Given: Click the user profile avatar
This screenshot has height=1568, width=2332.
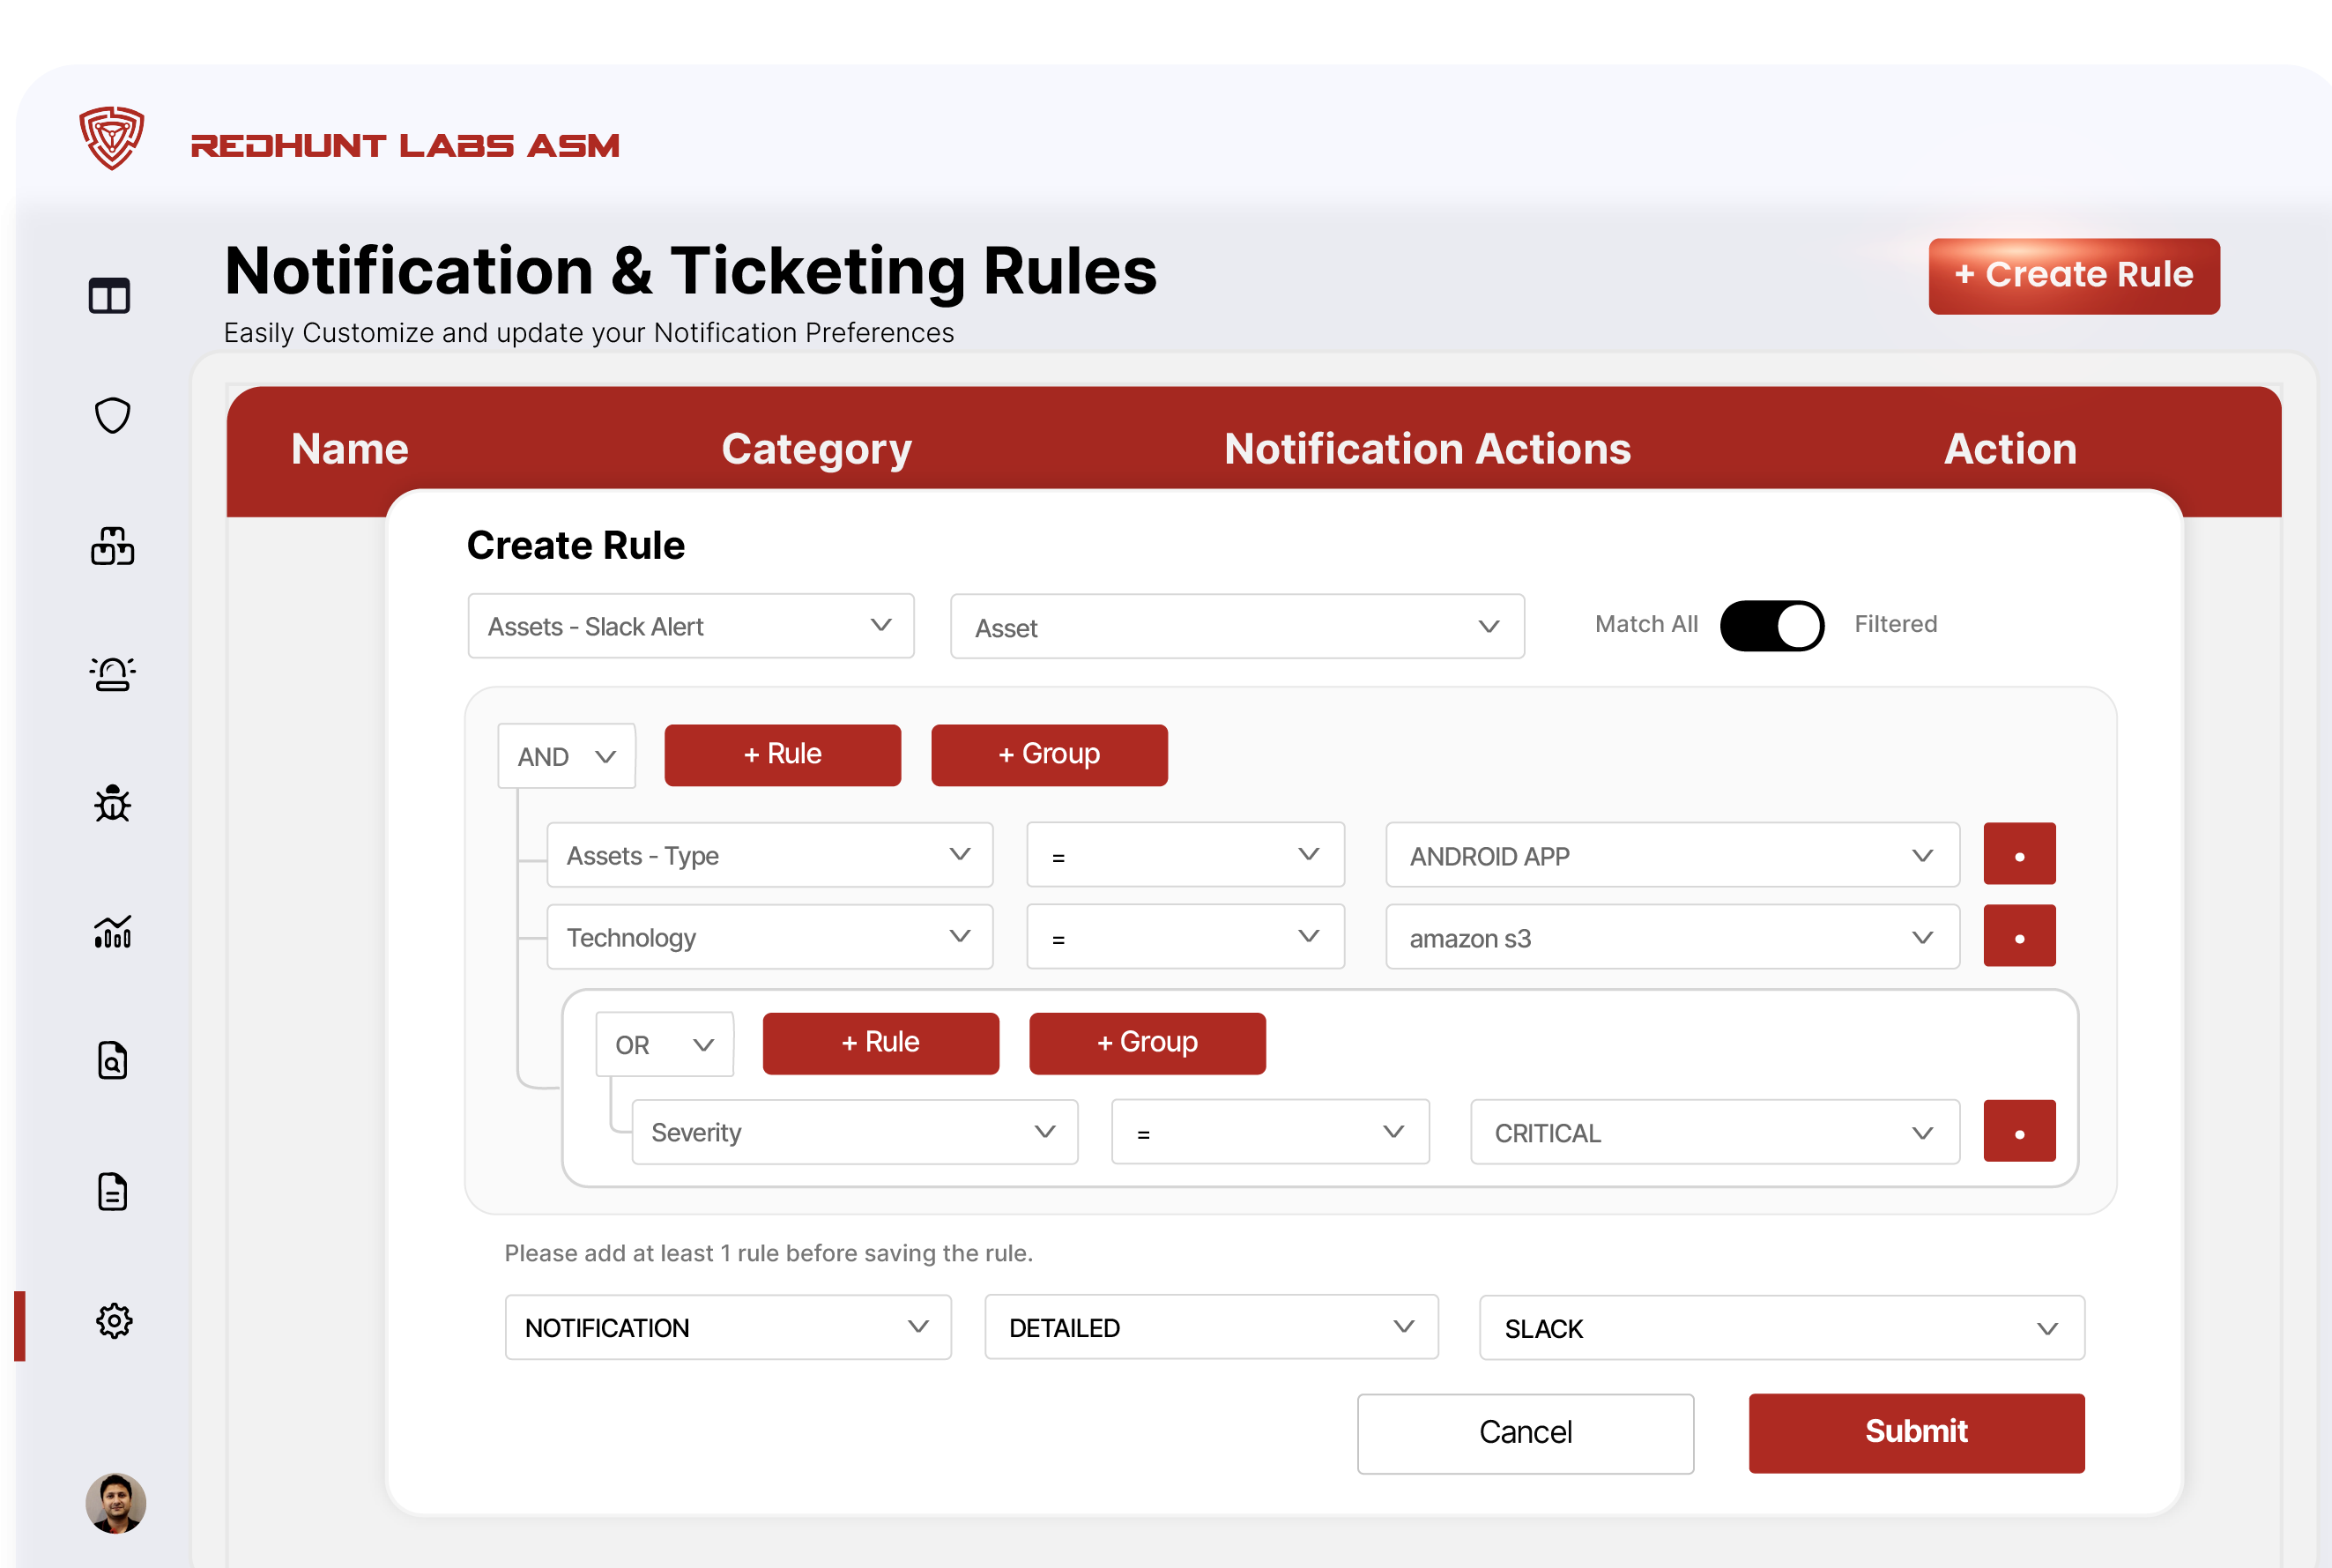Looking at the screenshot, I should pos(116,1502).
